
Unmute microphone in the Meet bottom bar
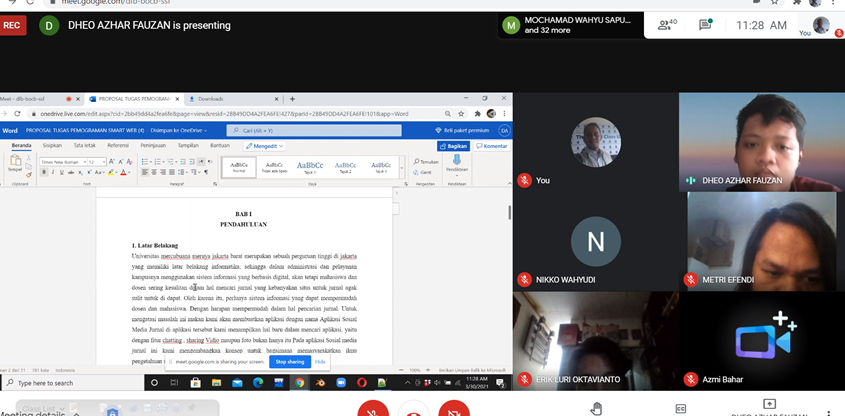[372, 409]
